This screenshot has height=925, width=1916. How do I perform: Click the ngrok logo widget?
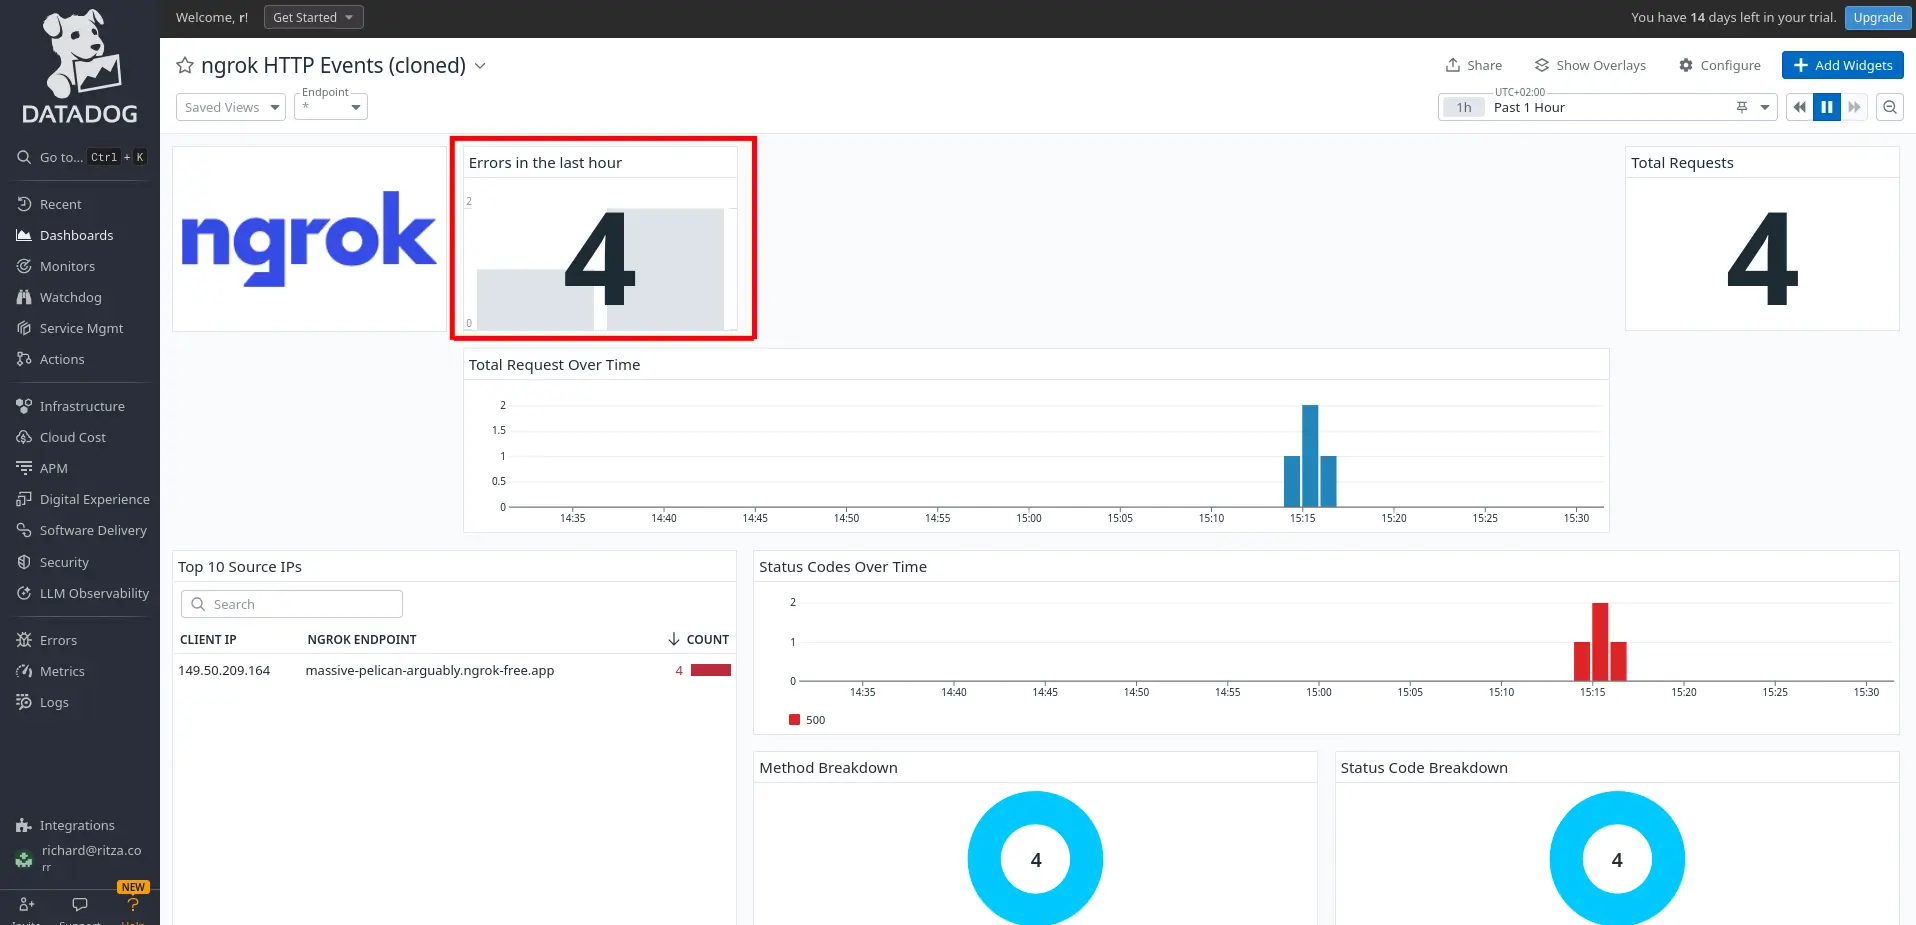309,239
